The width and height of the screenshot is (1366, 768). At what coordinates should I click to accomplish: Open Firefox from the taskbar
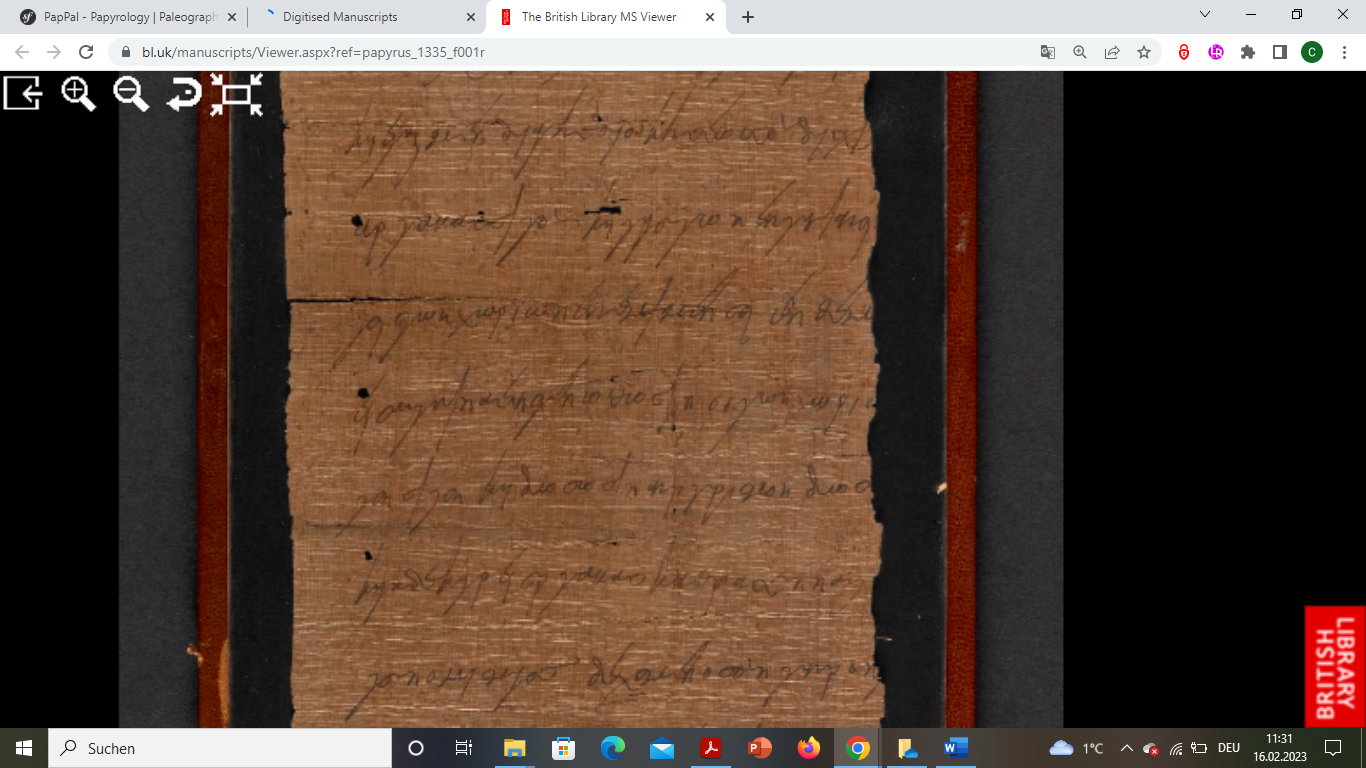pyautogui.click(x=808, y=748)
